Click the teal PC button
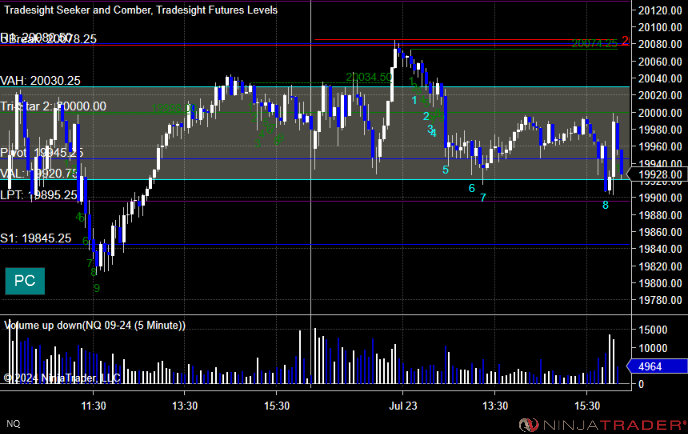The width and height of the screenshot is (688, 434). (25, 281)
